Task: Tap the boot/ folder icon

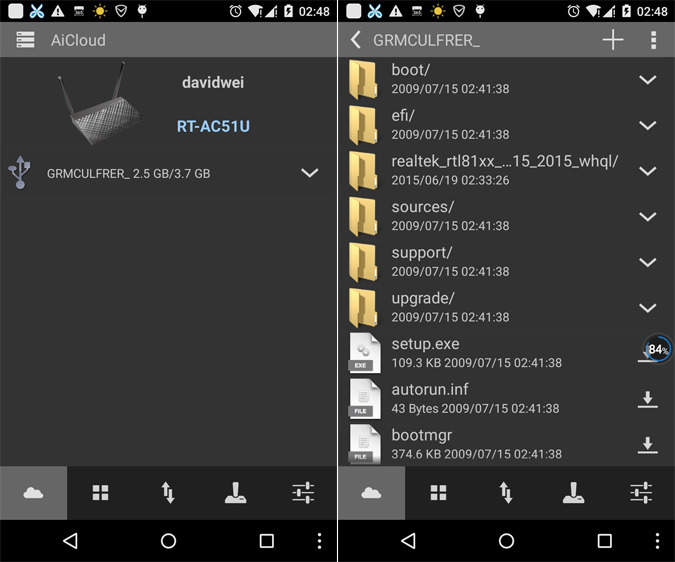Action: point(364,80)
